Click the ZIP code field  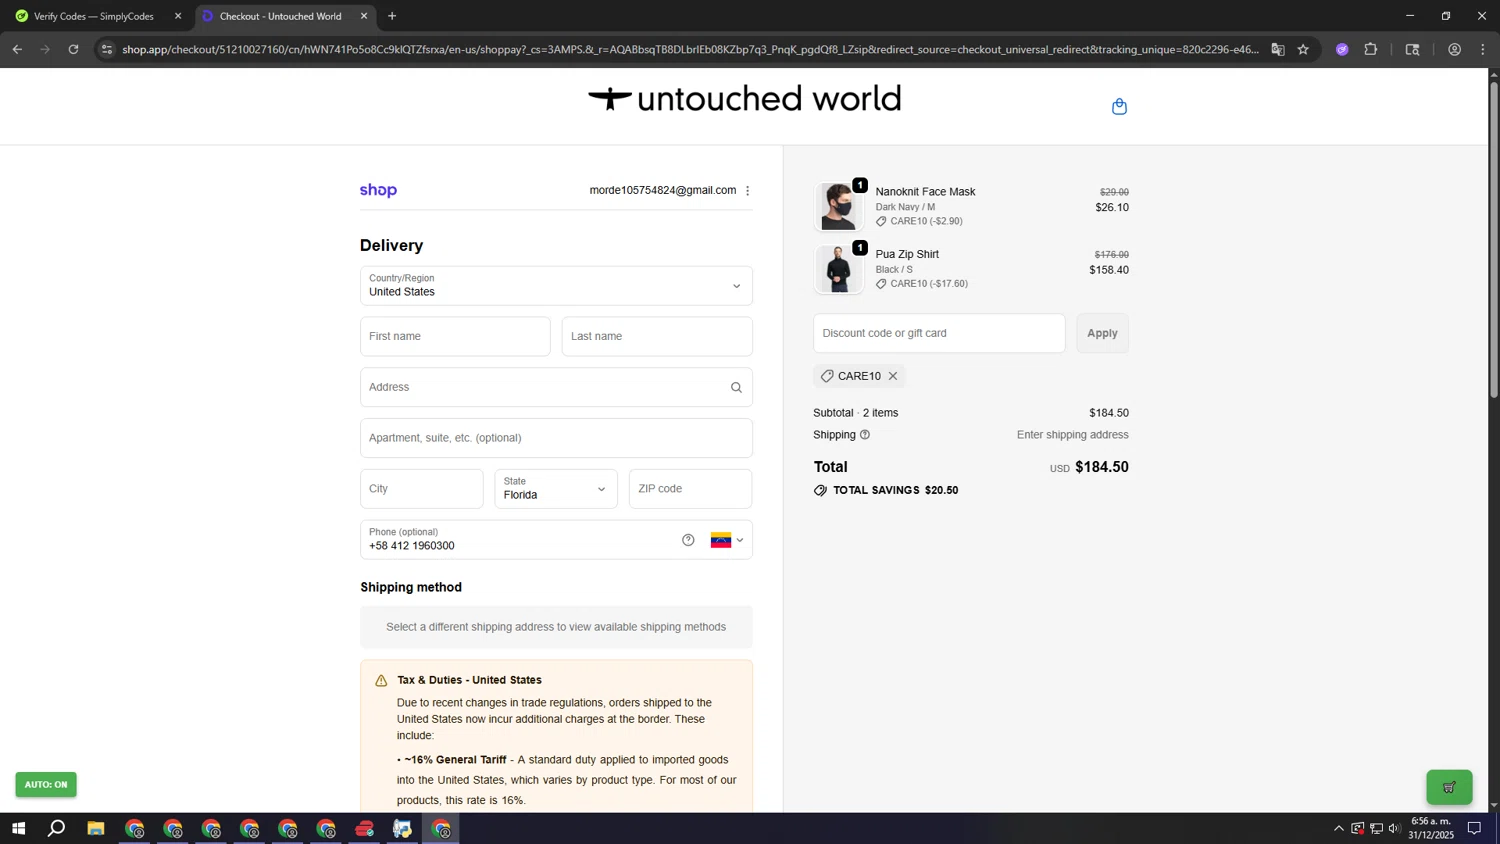click(691, 489)
